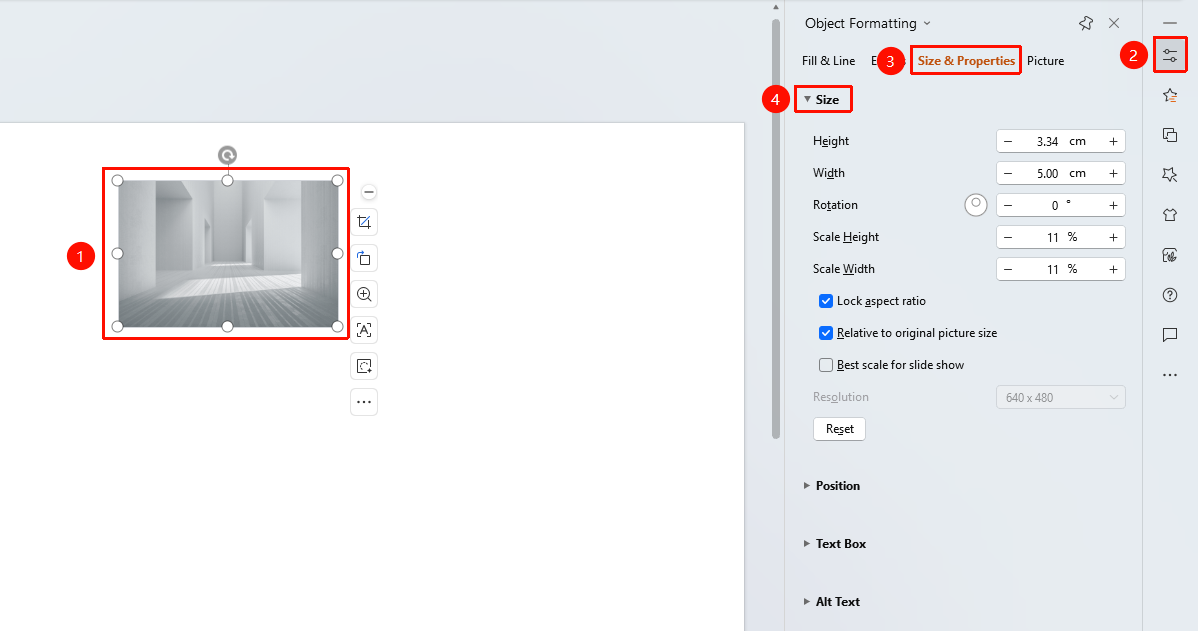Click the sparkle star sidebar icon
This screenshot has width=1198, height=631.
[1170, 175]
